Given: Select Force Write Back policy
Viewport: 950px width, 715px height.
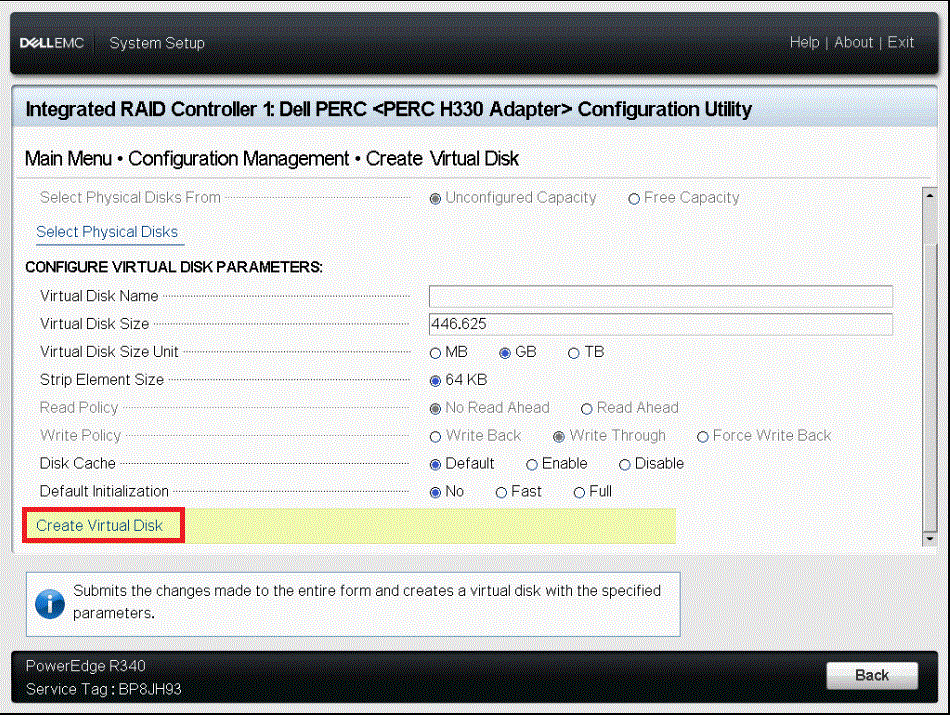Looking at the screenshot, I should (x=703, y=437).
